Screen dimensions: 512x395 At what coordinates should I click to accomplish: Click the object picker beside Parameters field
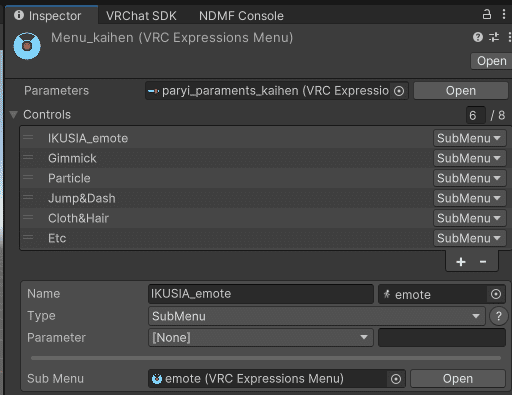coord(399,91)
